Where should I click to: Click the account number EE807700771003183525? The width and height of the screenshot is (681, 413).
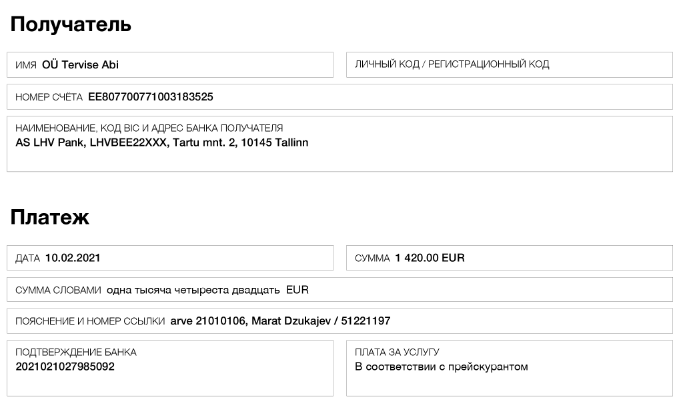[x=151, y=97]
